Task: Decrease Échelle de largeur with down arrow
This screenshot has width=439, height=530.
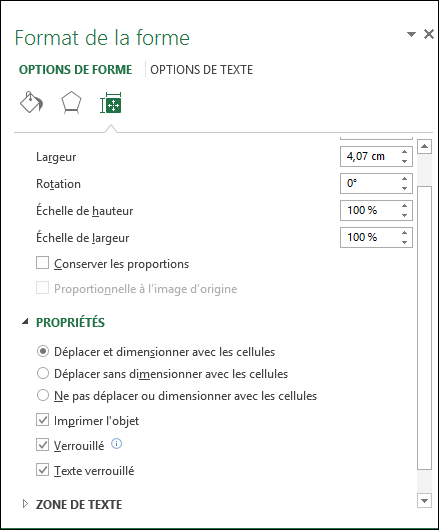Action: pyautogui.click(x=405, y=242)
